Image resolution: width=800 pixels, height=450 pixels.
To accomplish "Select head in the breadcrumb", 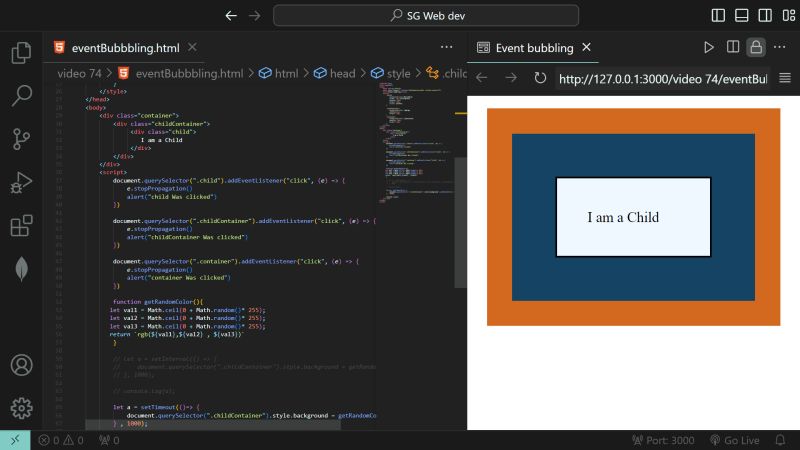I will 335,73.
